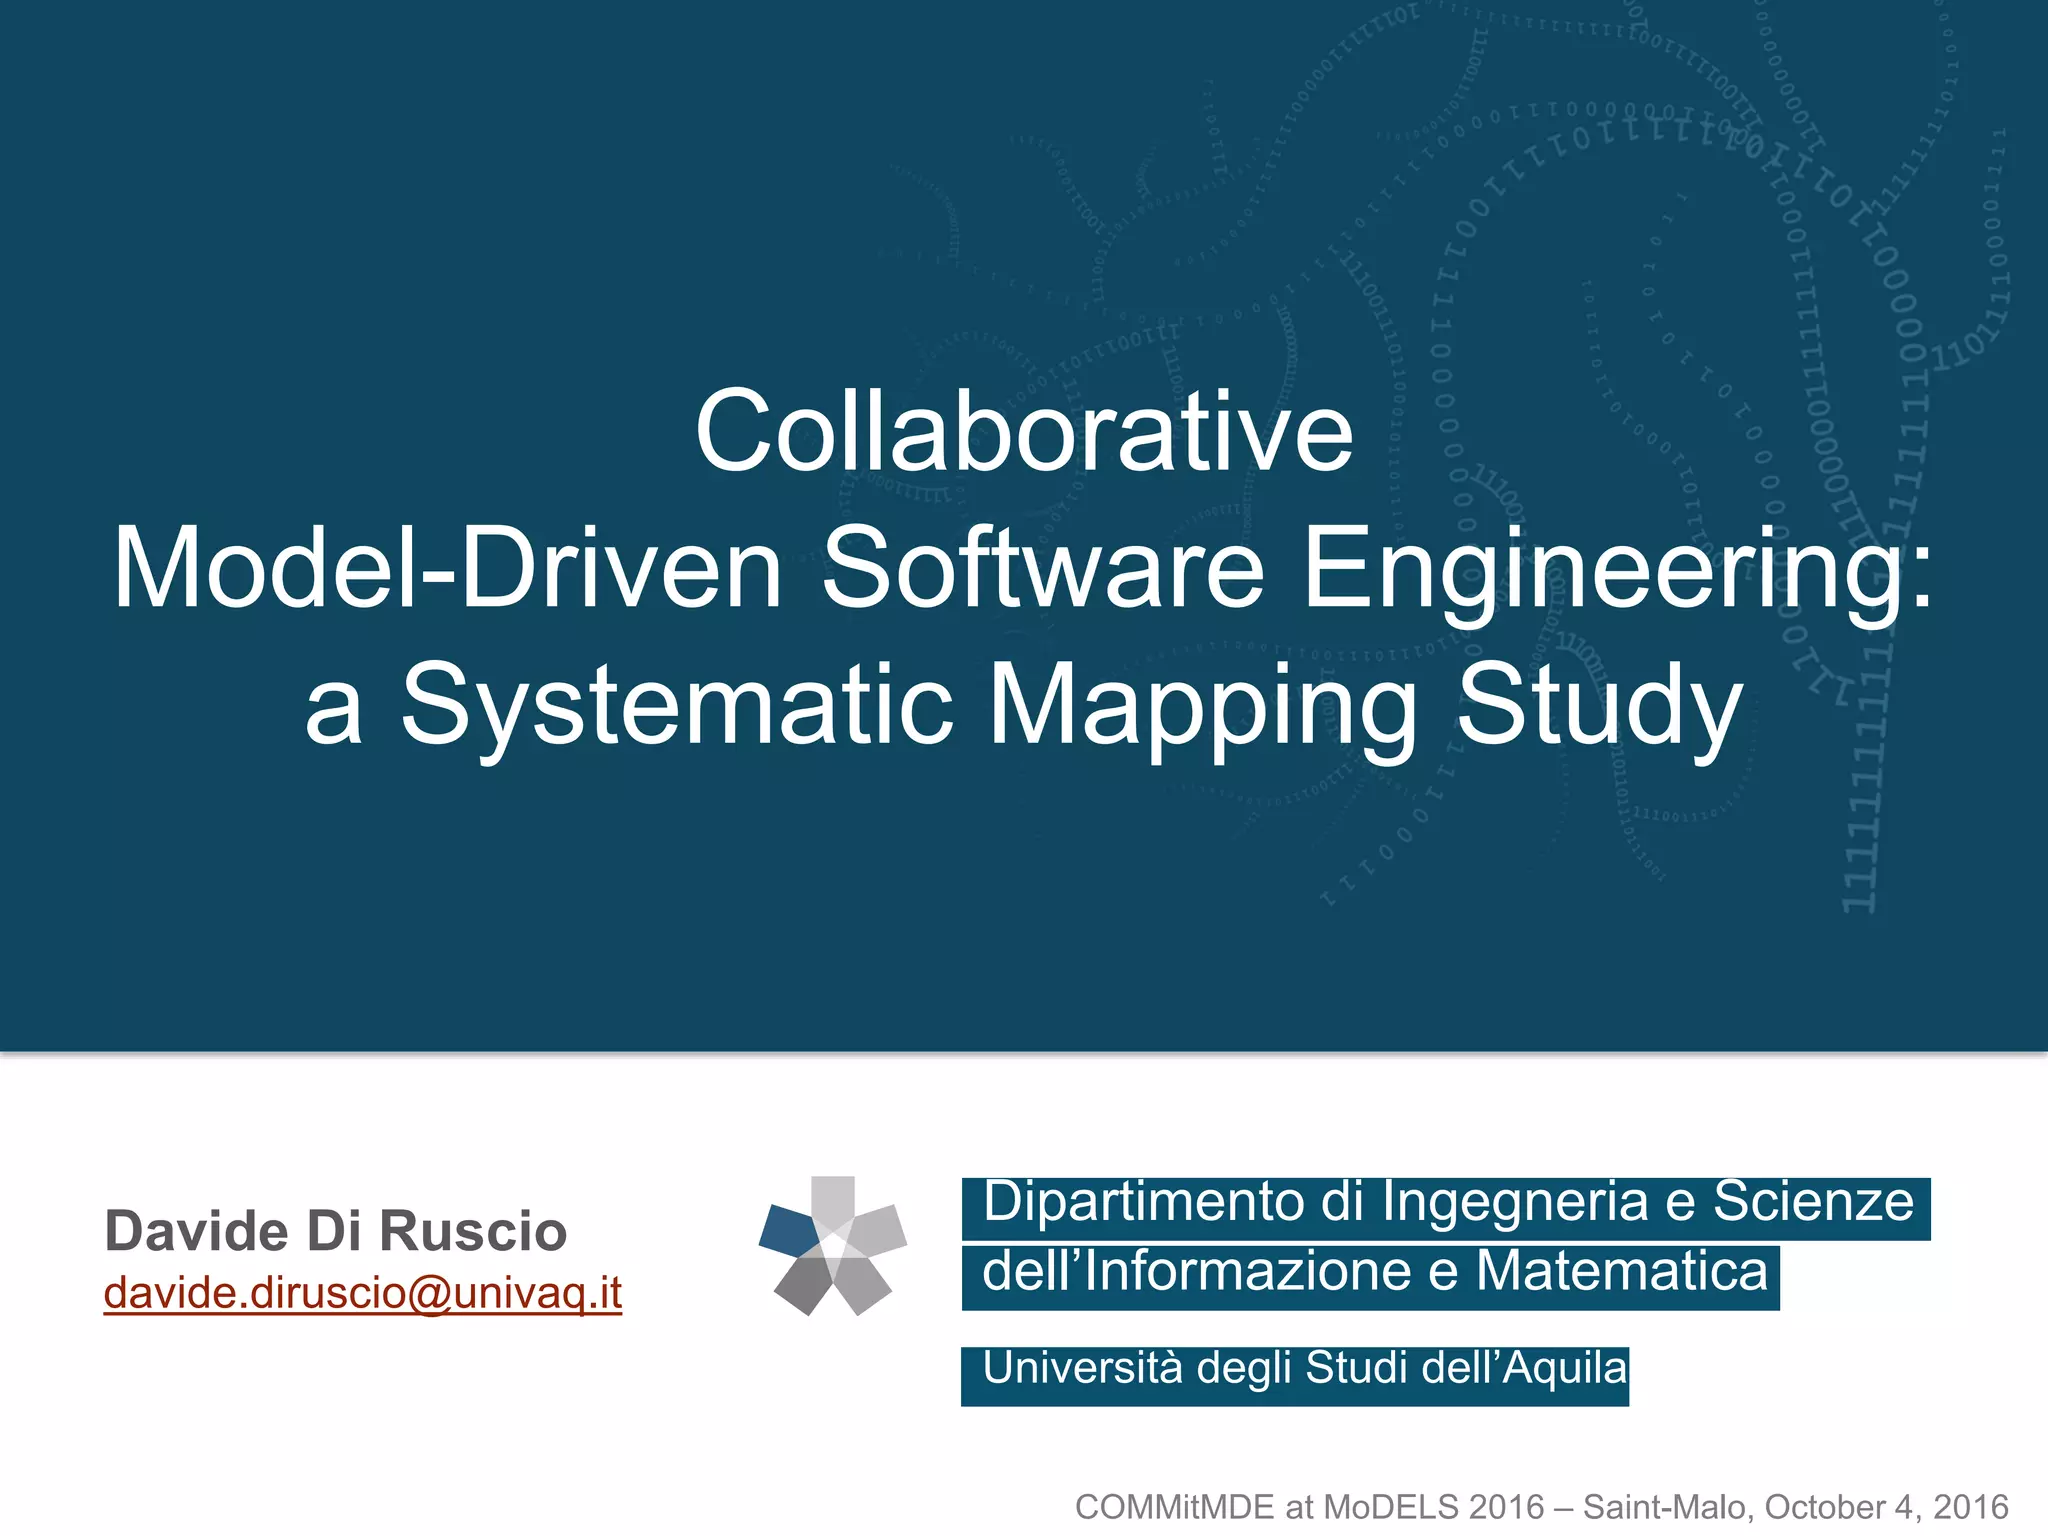Click the star-shaped department logo
Screen dimensions: 2048x1536
[x=833, y=1245]
